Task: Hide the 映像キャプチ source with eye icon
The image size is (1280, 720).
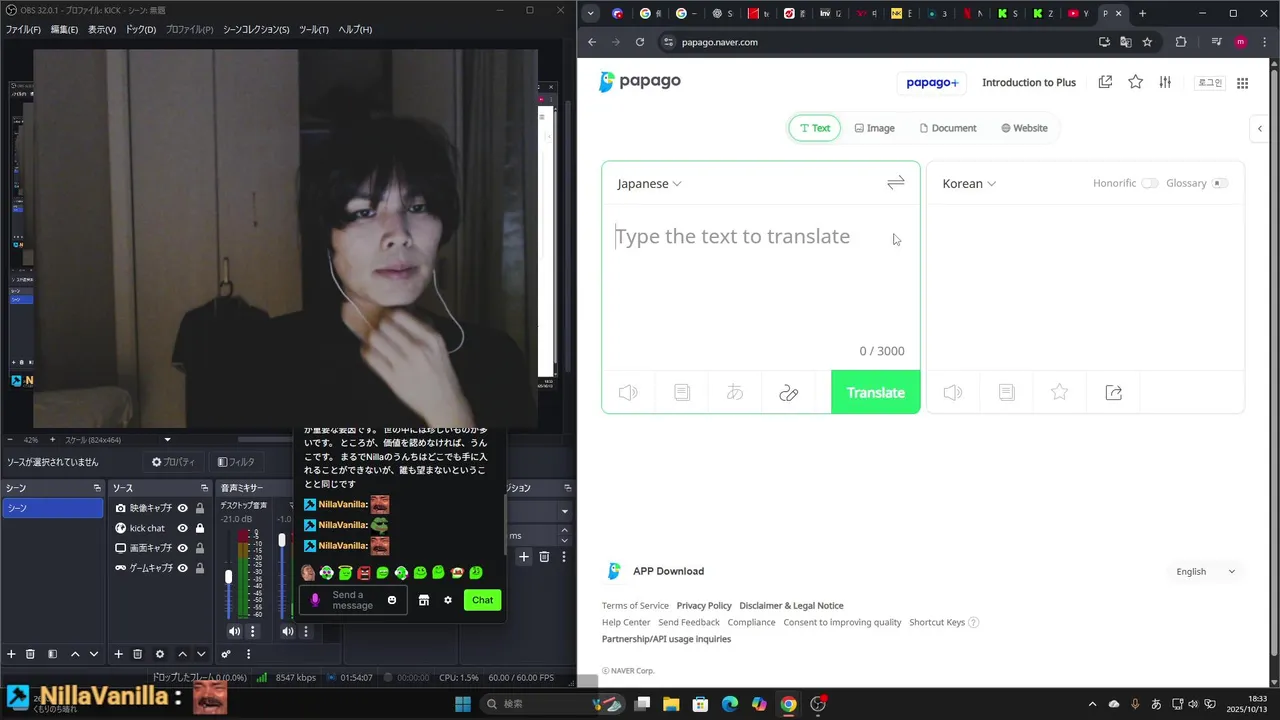Action: pos(183,508)
